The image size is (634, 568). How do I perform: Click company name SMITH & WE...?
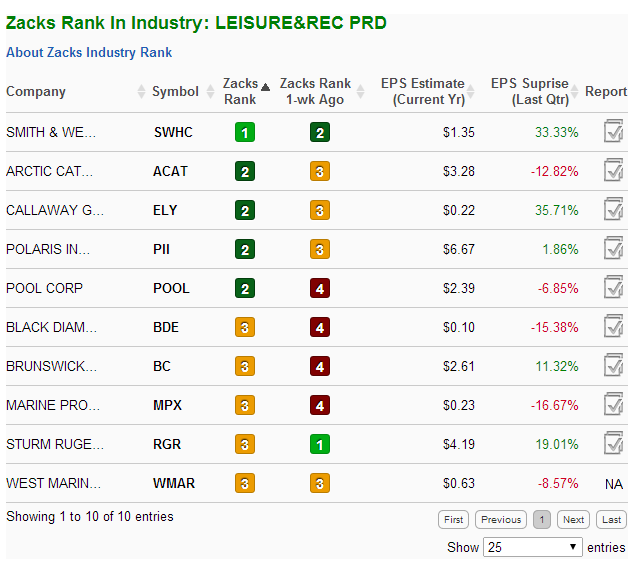(x=51, y=132)
